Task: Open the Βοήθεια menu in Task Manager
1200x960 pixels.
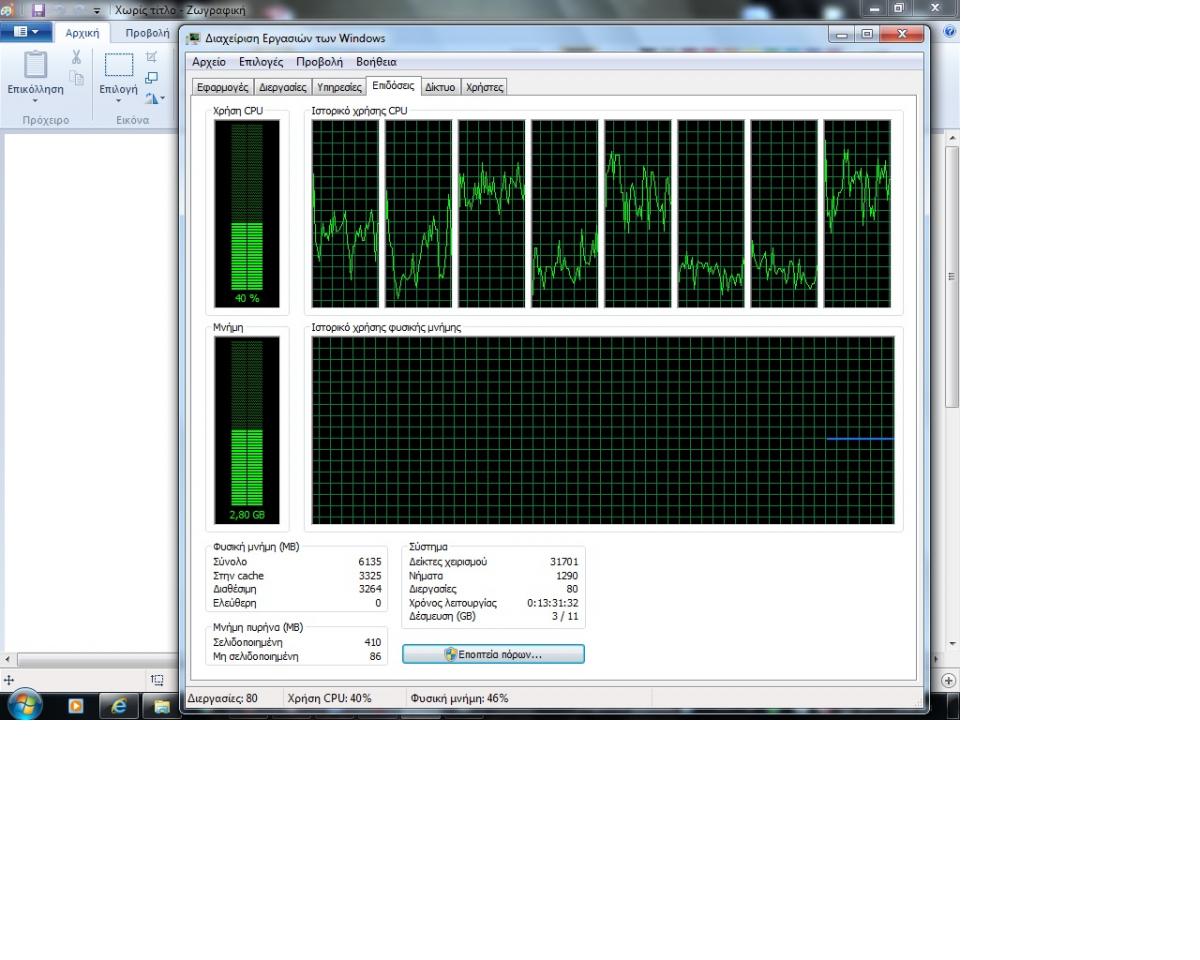Action: coord(376,62)
